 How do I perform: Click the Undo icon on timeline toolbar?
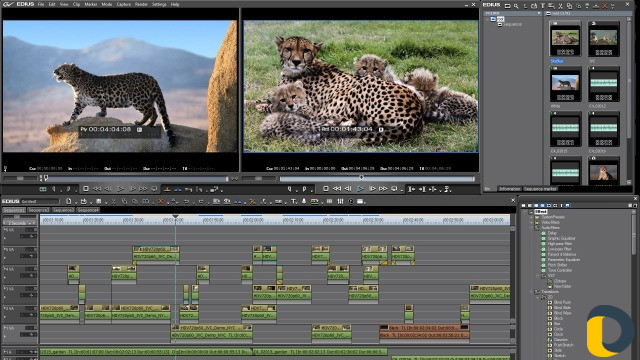187,201
